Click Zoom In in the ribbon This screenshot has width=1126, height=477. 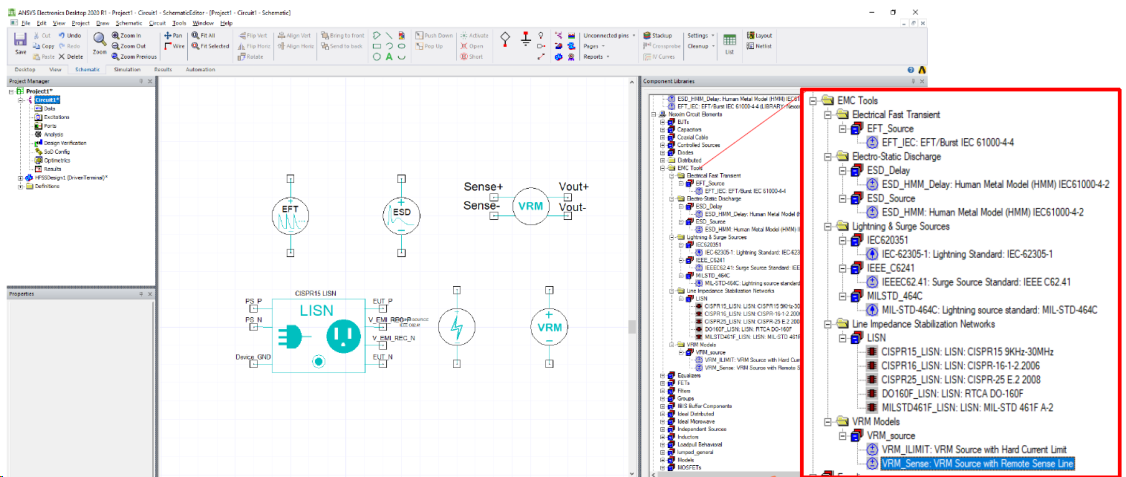[x=128, y=35]
